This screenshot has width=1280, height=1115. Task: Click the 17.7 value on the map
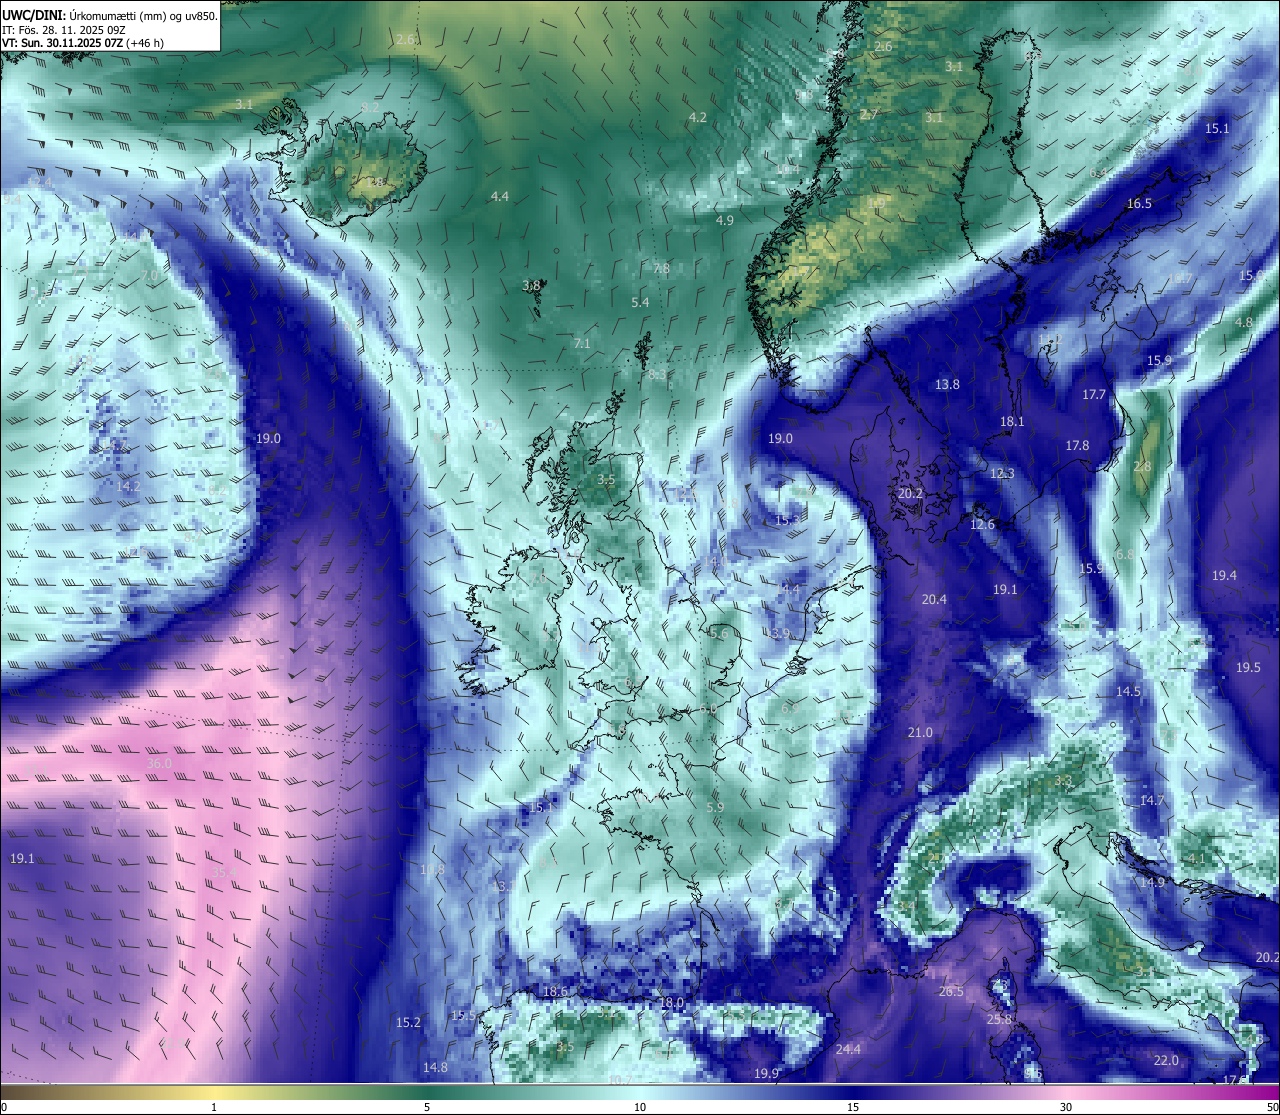(1094, 394)
